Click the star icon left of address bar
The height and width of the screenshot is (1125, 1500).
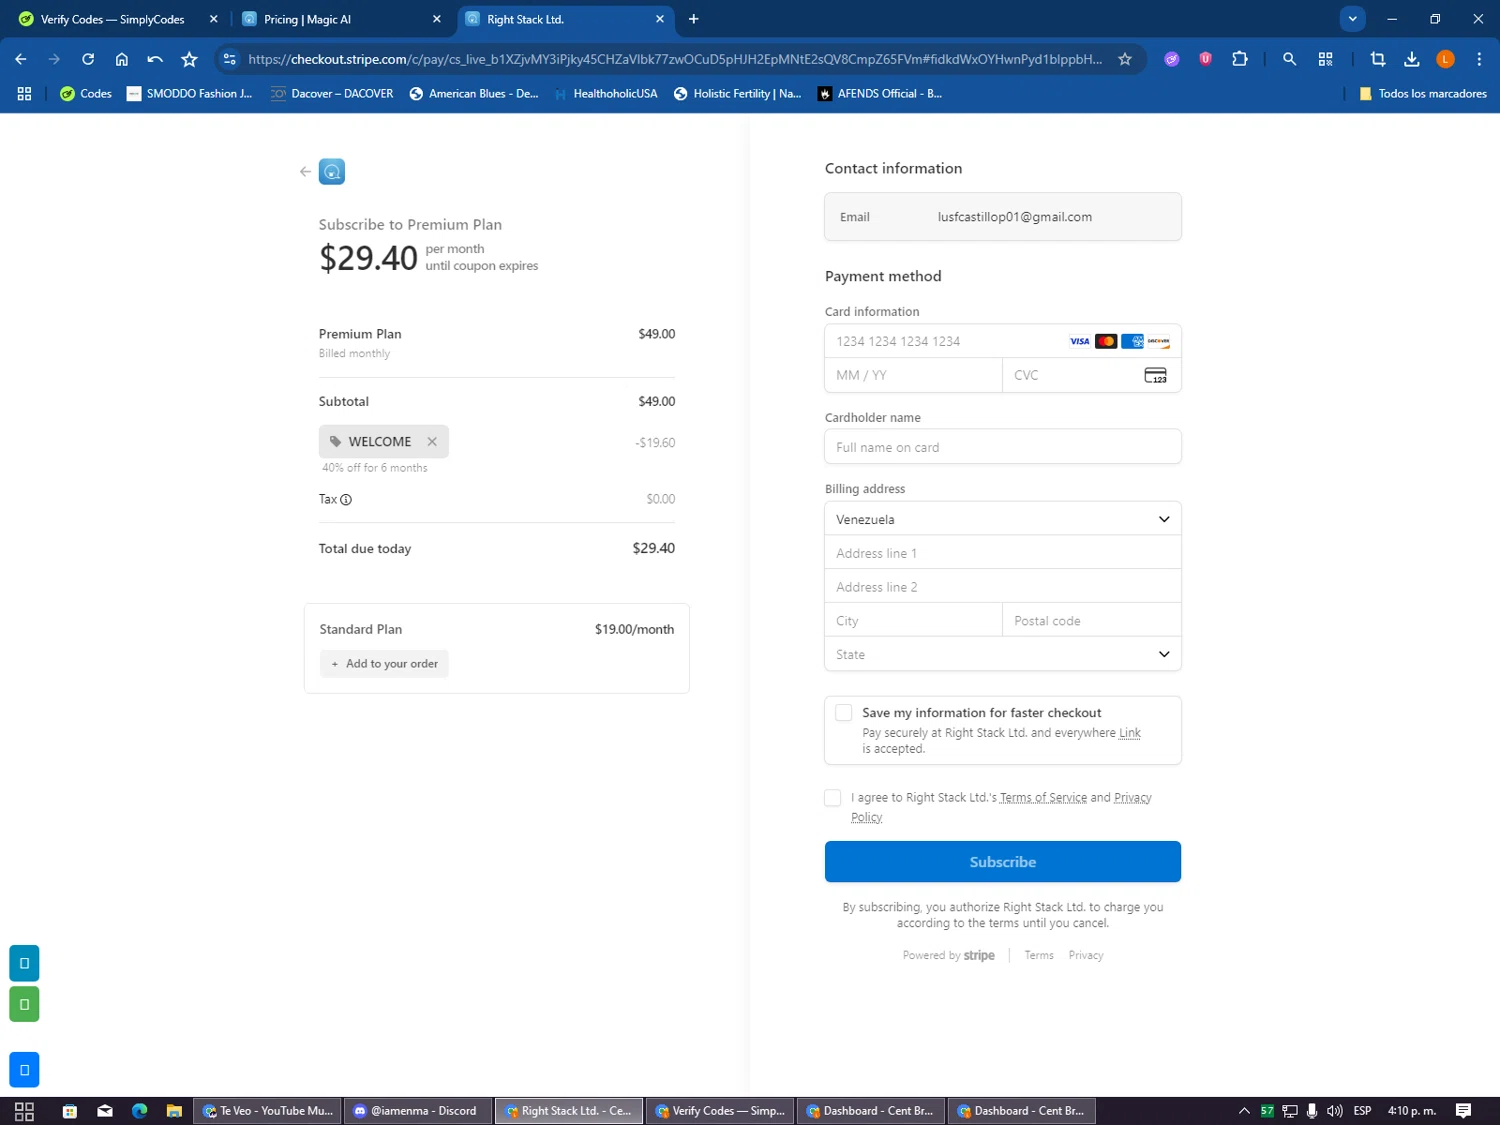pyautogui.click(x=189, y=59)
